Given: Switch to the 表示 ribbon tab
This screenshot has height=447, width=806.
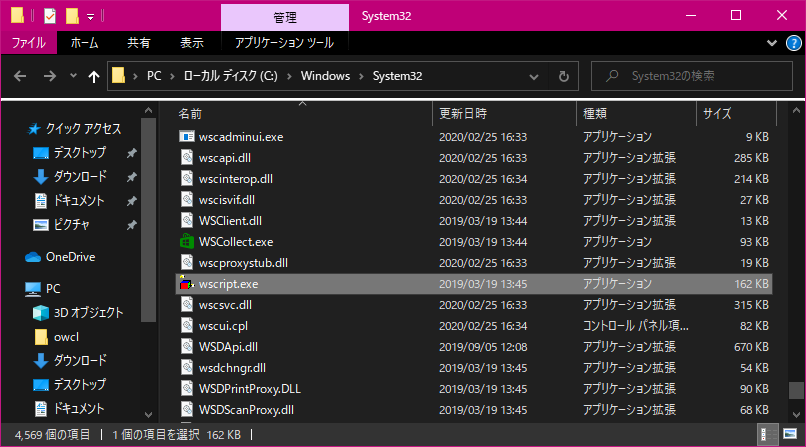Looking at the screenshot, I should coord(191,43).
